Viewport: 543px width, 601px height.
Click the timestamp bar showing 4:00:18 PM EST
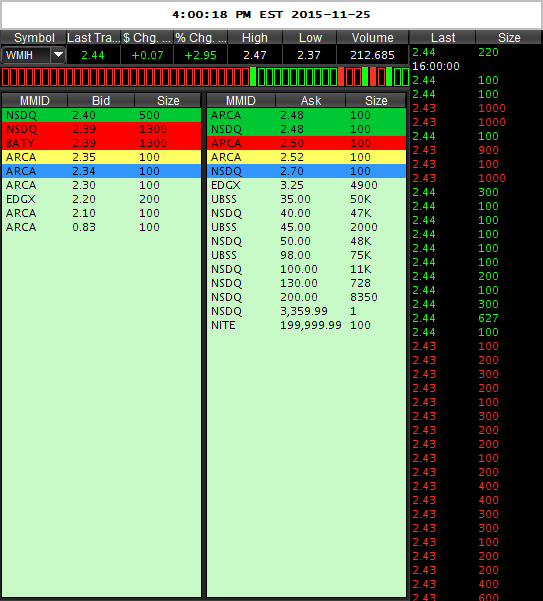pos(271,15)
